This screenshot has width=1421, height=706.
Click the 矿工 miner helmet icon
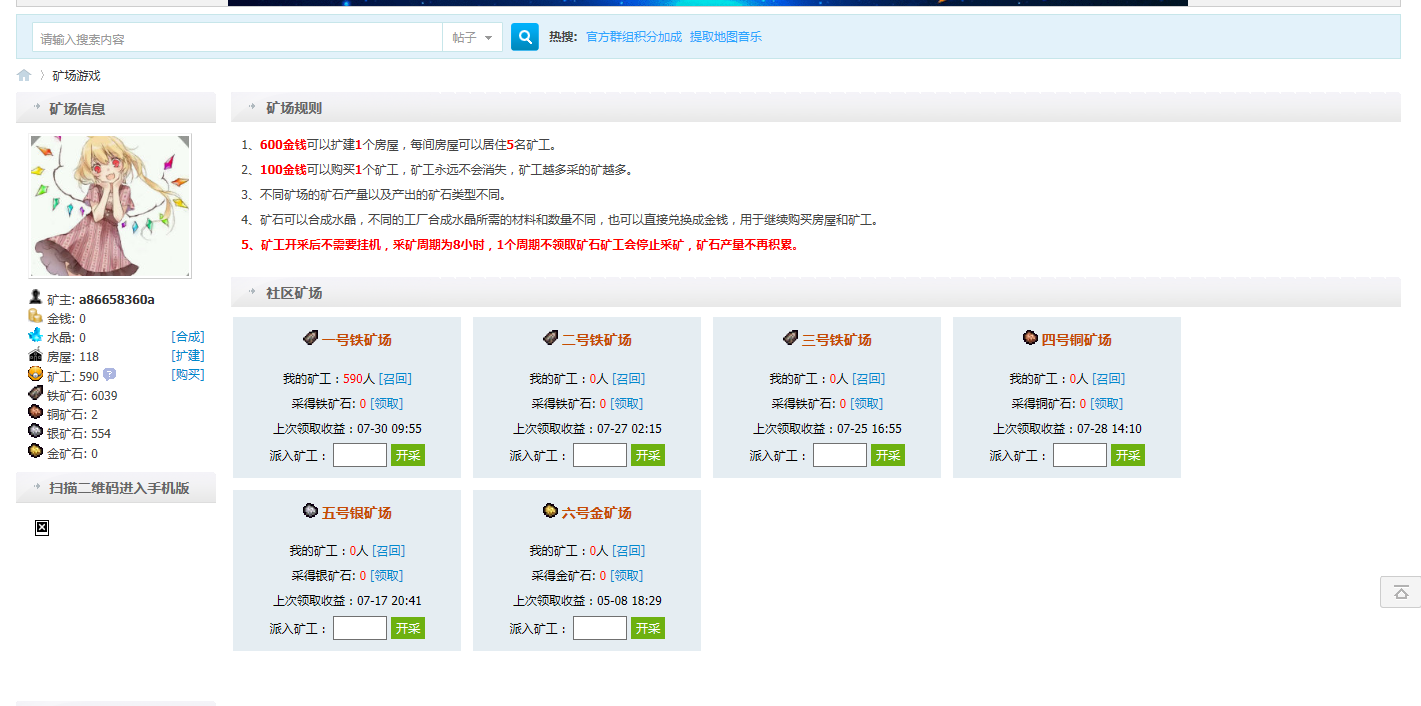coord(34,374)
